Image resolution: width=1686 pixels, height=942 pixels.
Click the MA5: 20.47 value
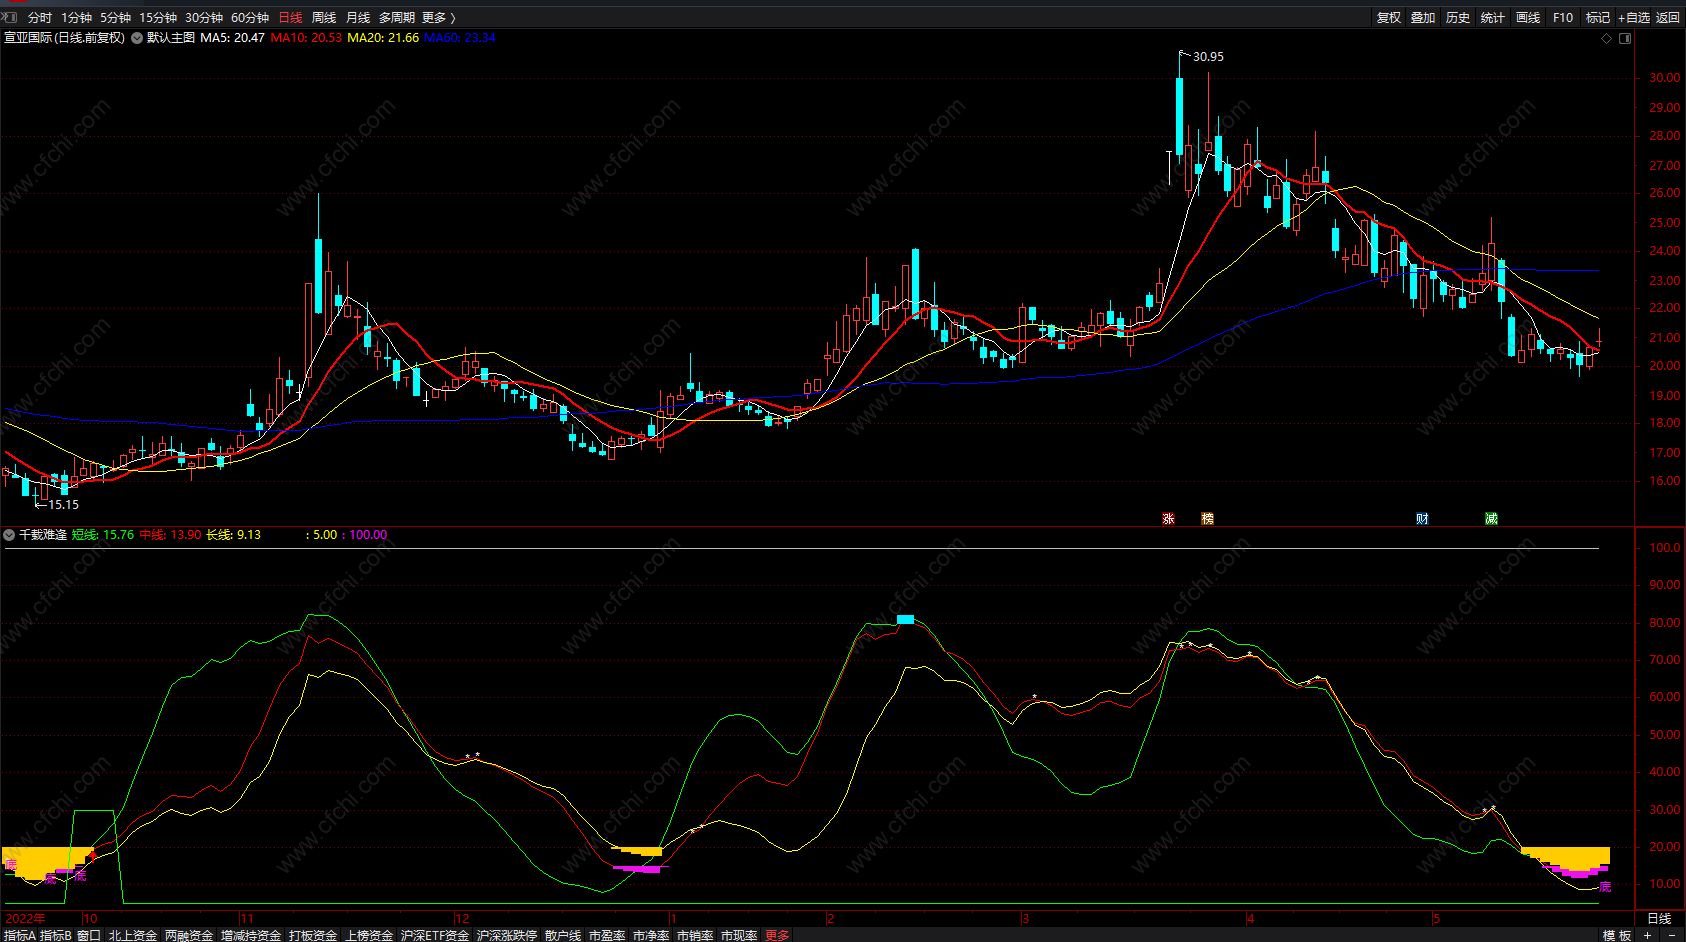[x=233, y=38]
